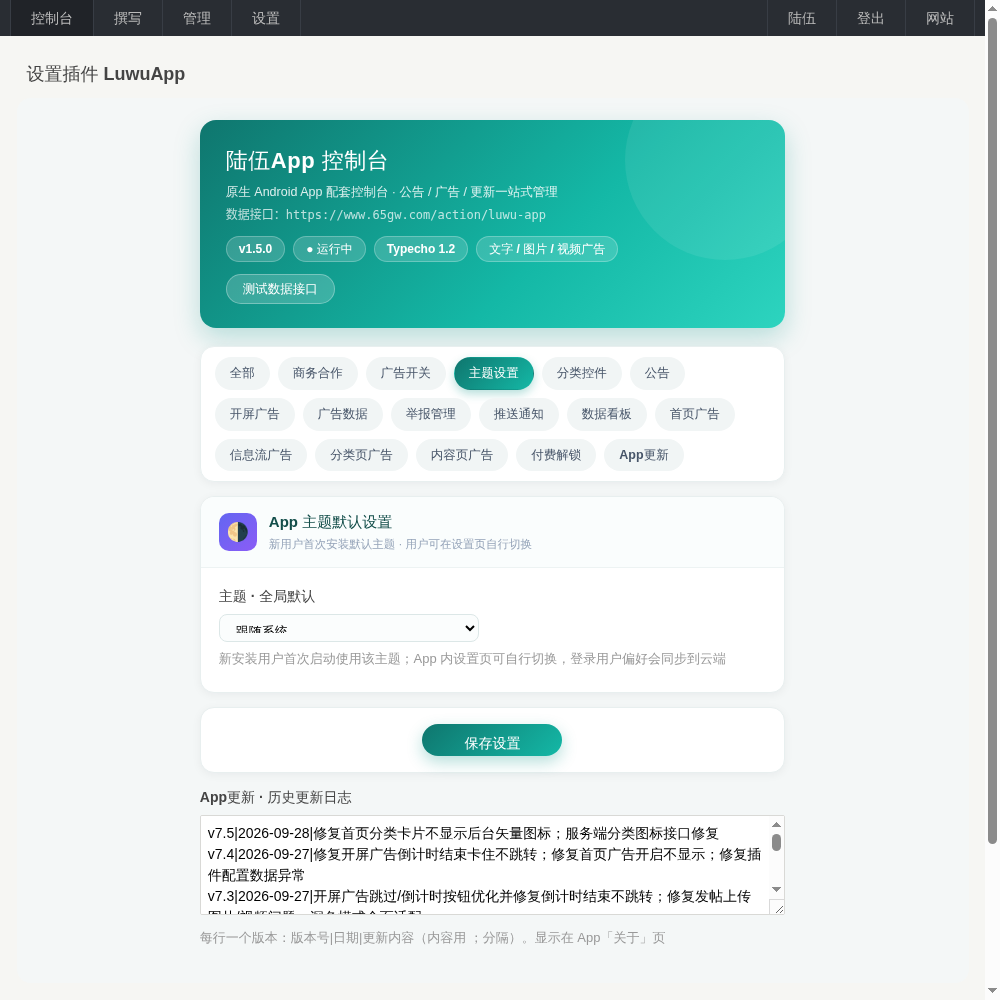The width and height of the screenshot is (1000, 1000).
Task: Select the 信息流广告 tab
Action: 261,455
